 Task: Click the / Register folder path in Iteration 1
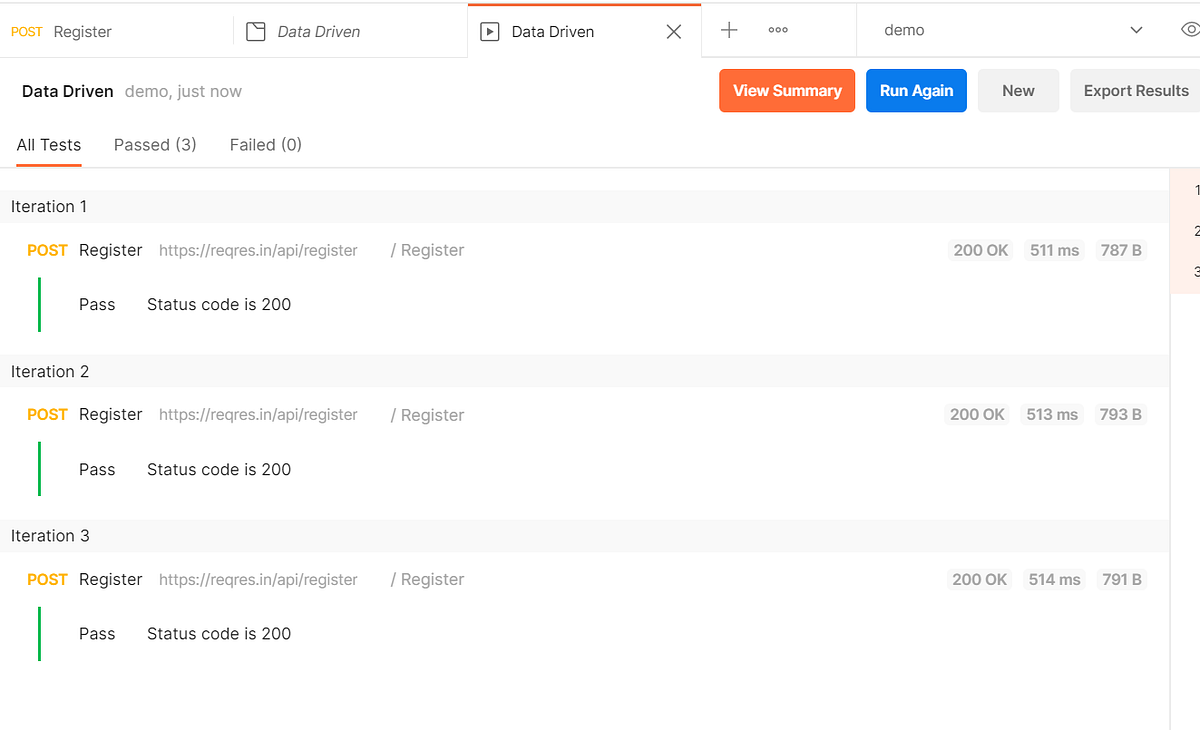427,250
